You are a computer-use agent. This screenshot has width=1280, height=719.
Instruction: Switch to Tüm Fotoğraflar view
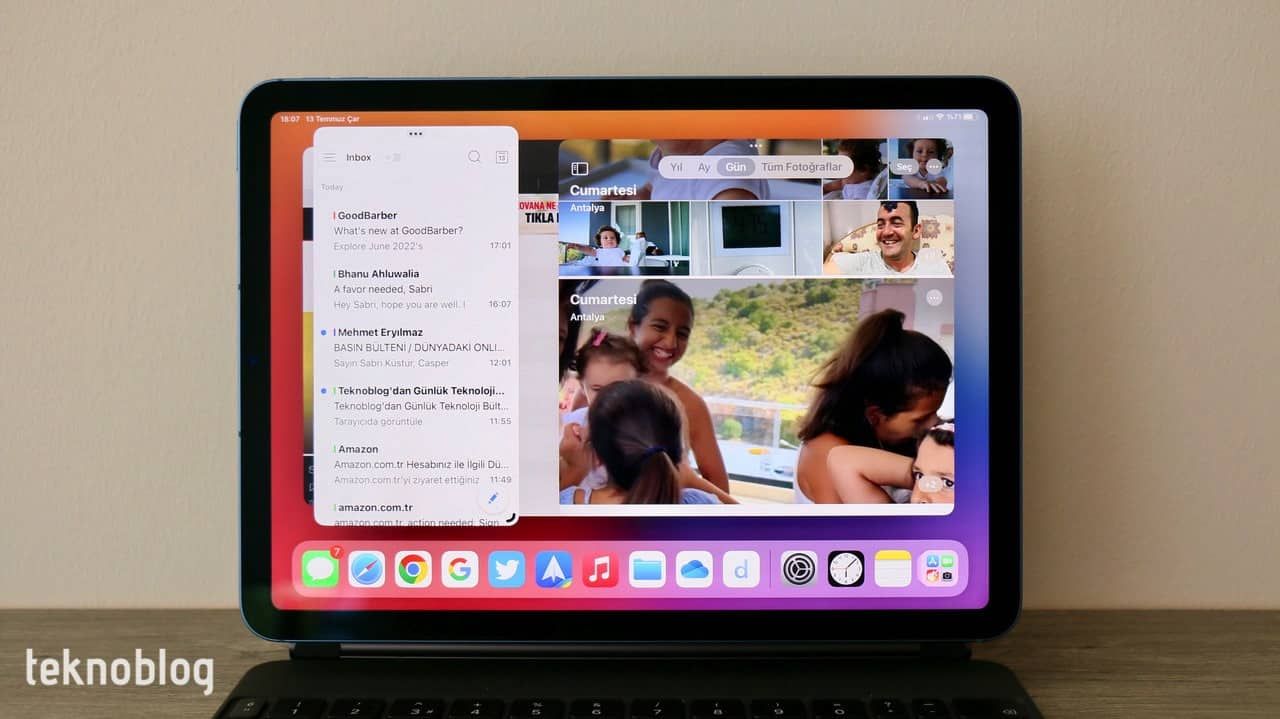click(x=802, y=167)
